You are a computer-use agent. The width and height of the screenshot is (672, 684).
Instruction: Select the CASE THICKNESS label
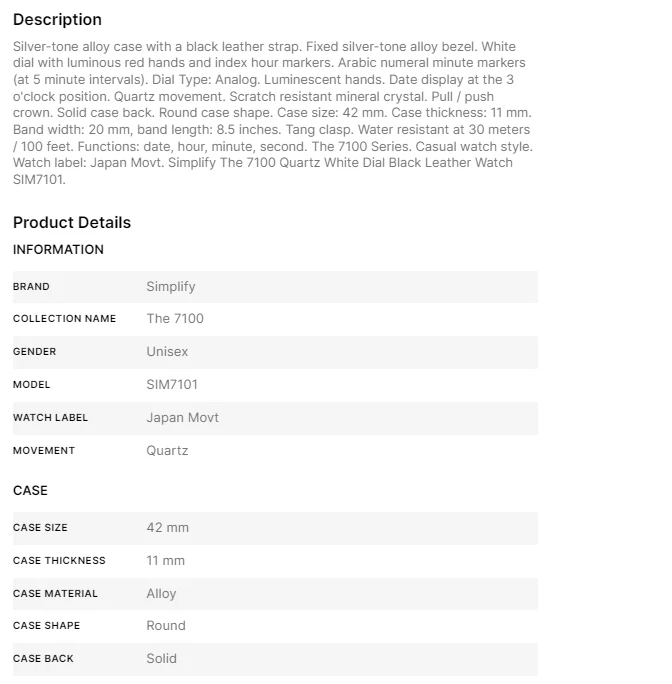(59, 561)
